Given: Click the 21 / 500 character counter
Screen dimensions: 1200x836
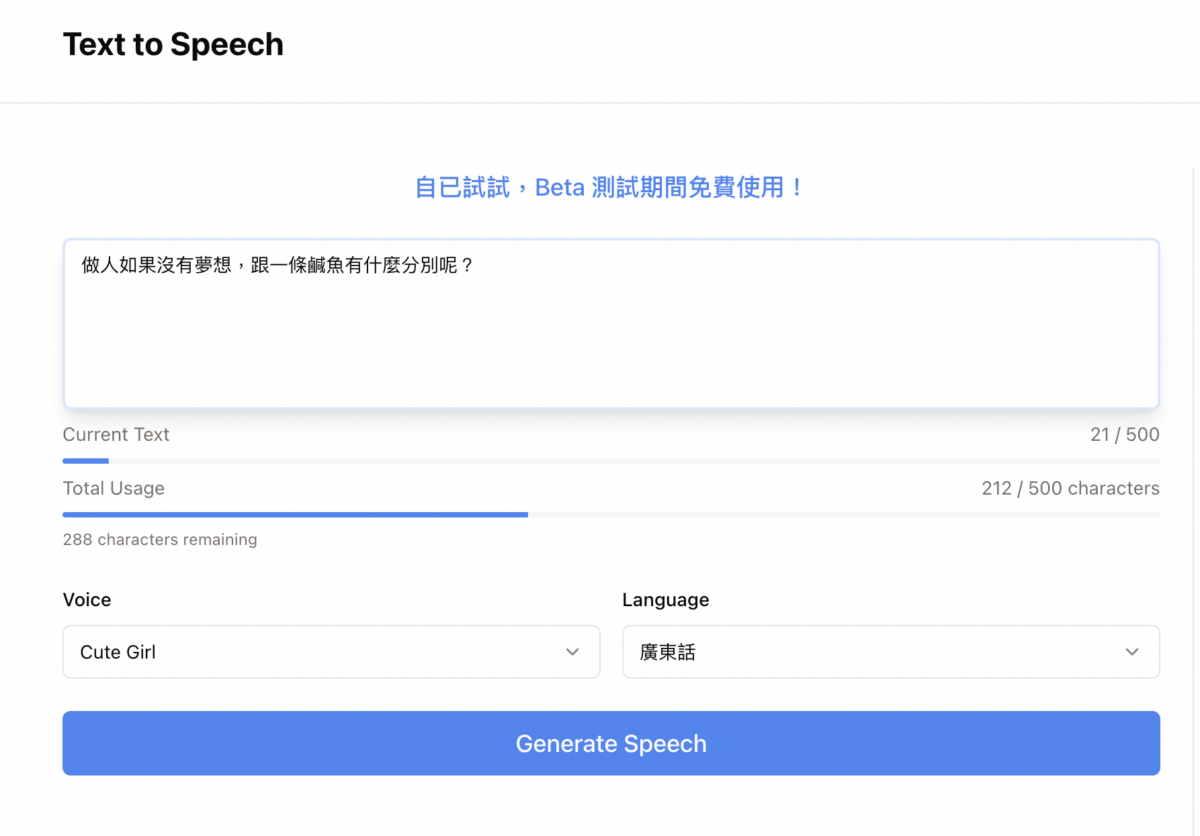Looking at the screenshot, I should click(x=1124, y=435).
